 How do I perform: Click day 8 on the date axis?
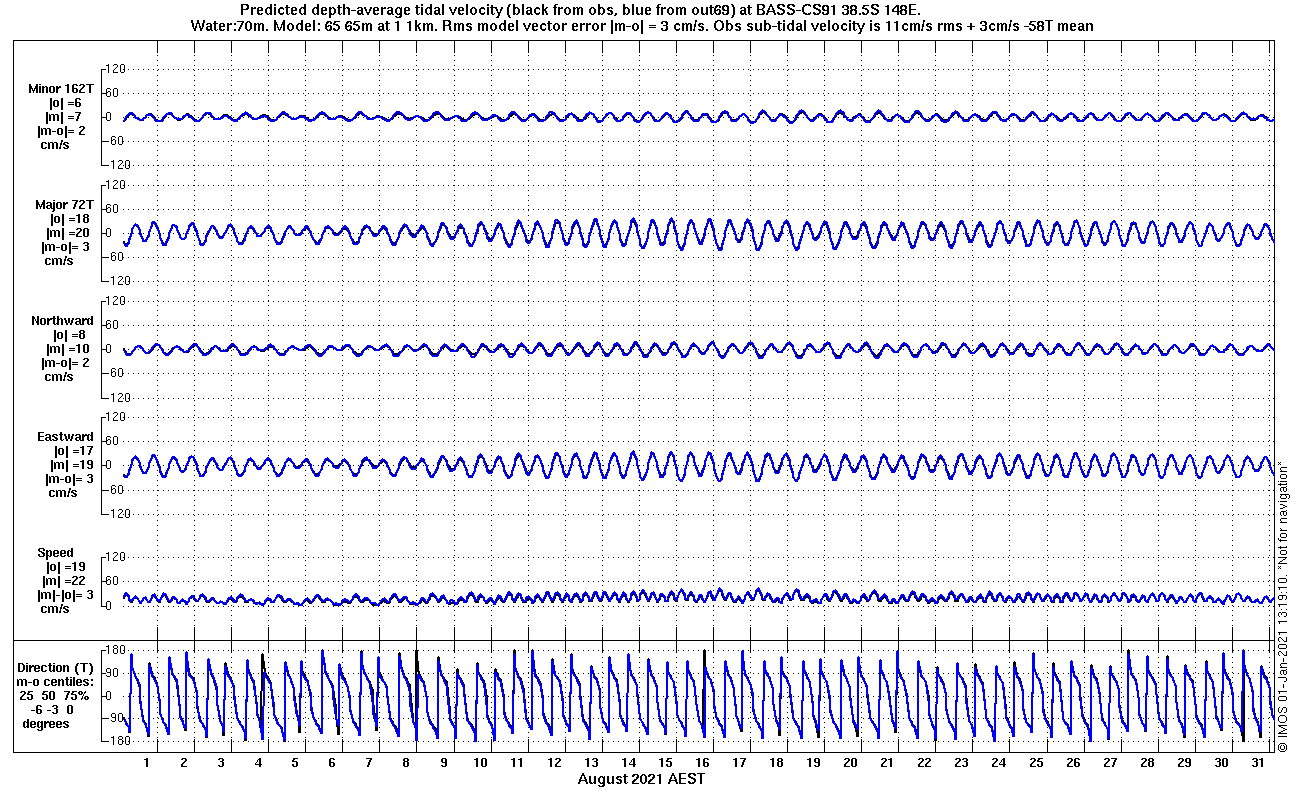[406, 762]
